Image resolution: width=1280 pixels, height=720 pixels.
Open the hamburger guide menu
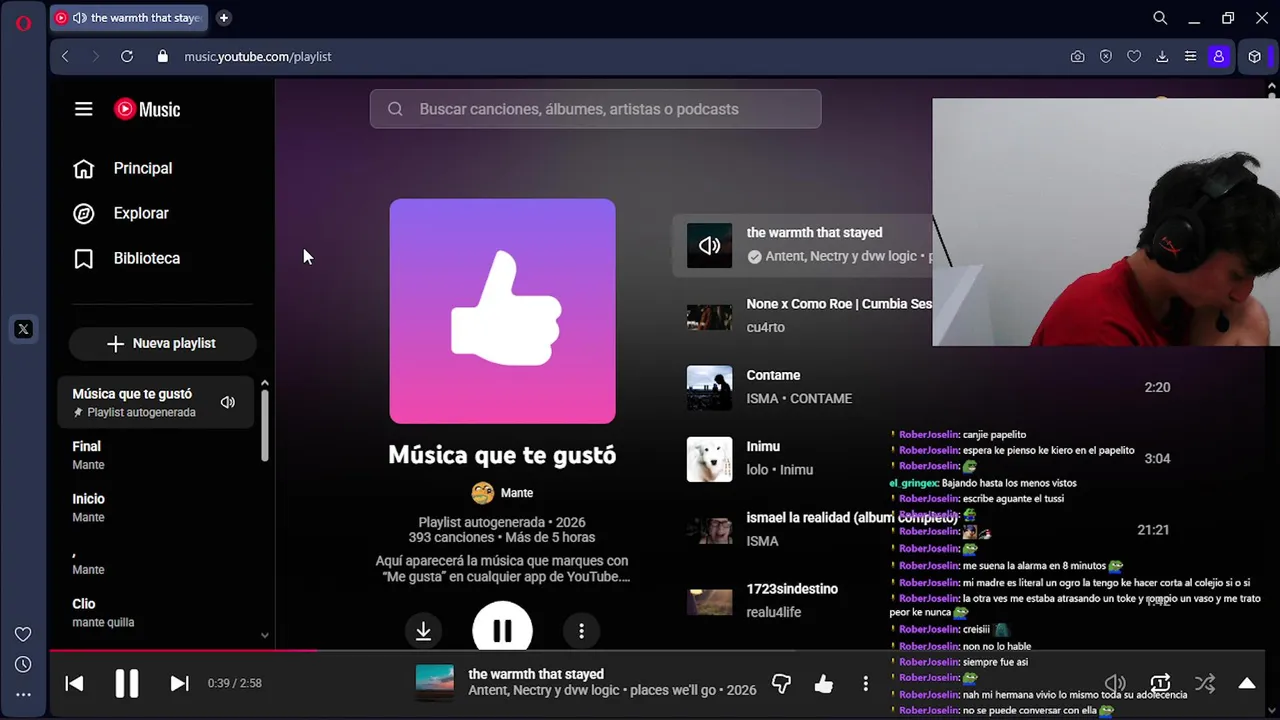tap(83, 109)
